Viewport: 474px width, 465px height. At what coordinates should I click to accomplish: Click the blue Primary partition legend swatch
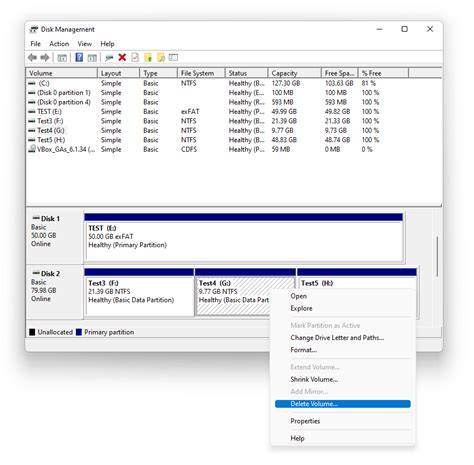(79, 332)
